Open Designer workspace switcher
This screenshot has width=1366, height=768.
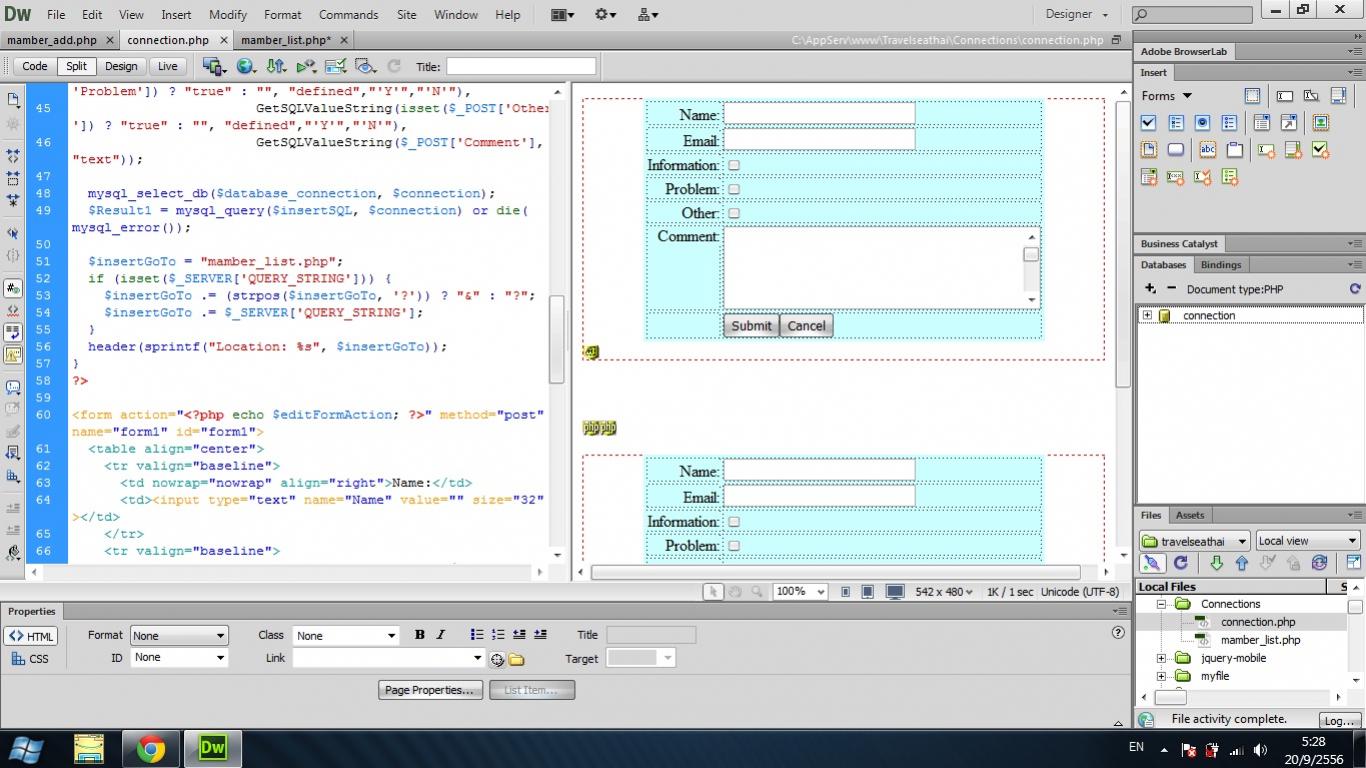pos(1077,15)
